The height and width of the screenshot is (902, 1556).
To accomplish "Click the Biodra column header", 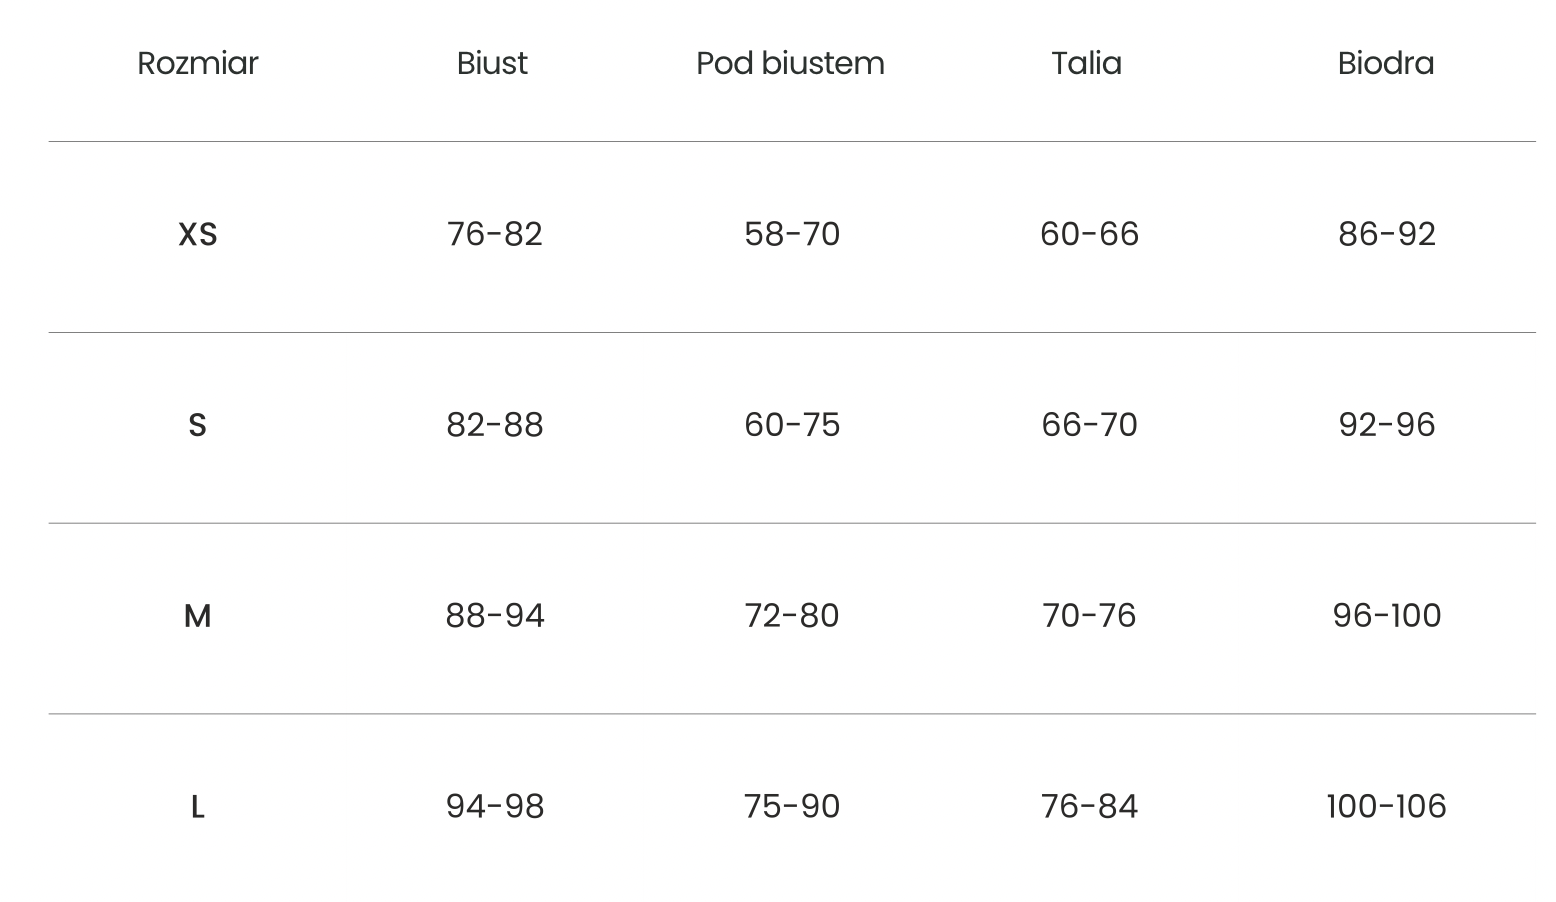I will [x=1385, y=63].
